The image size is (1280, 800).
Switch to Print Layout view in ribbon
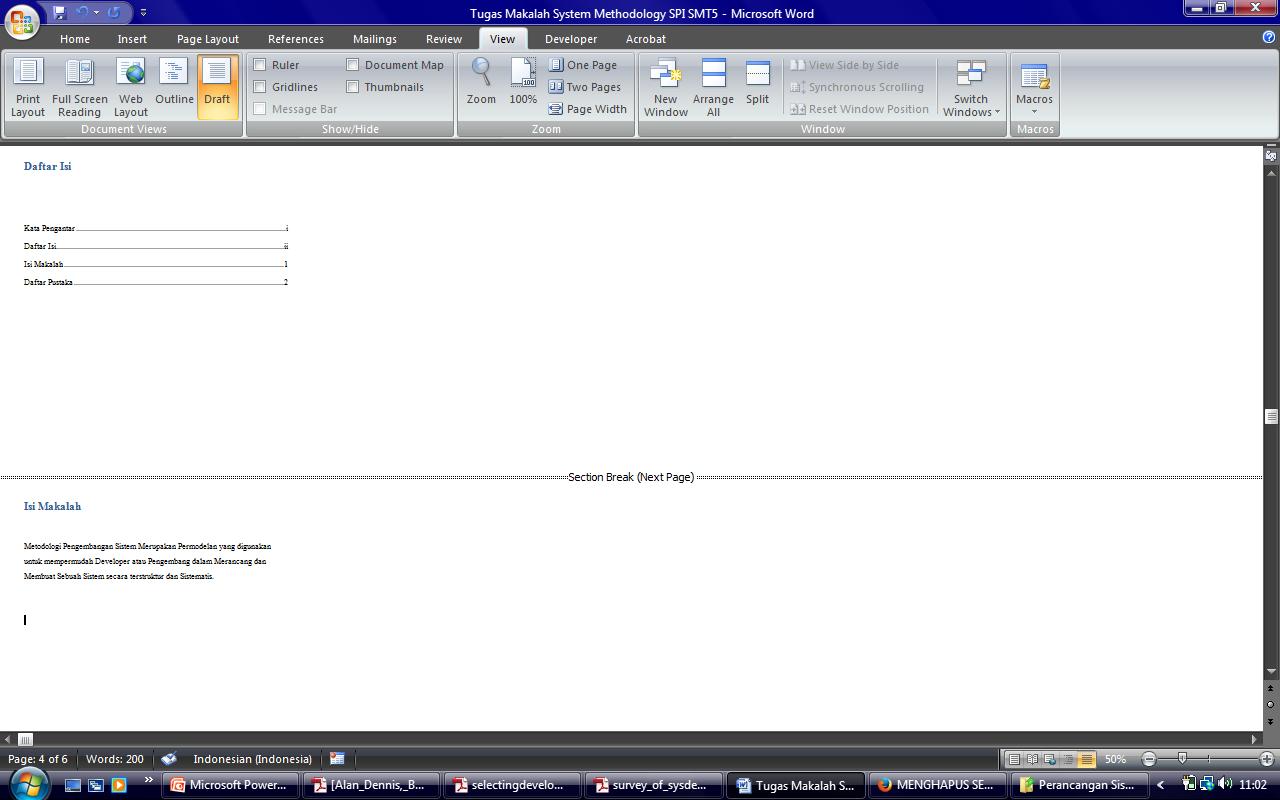tap(28, 88)
